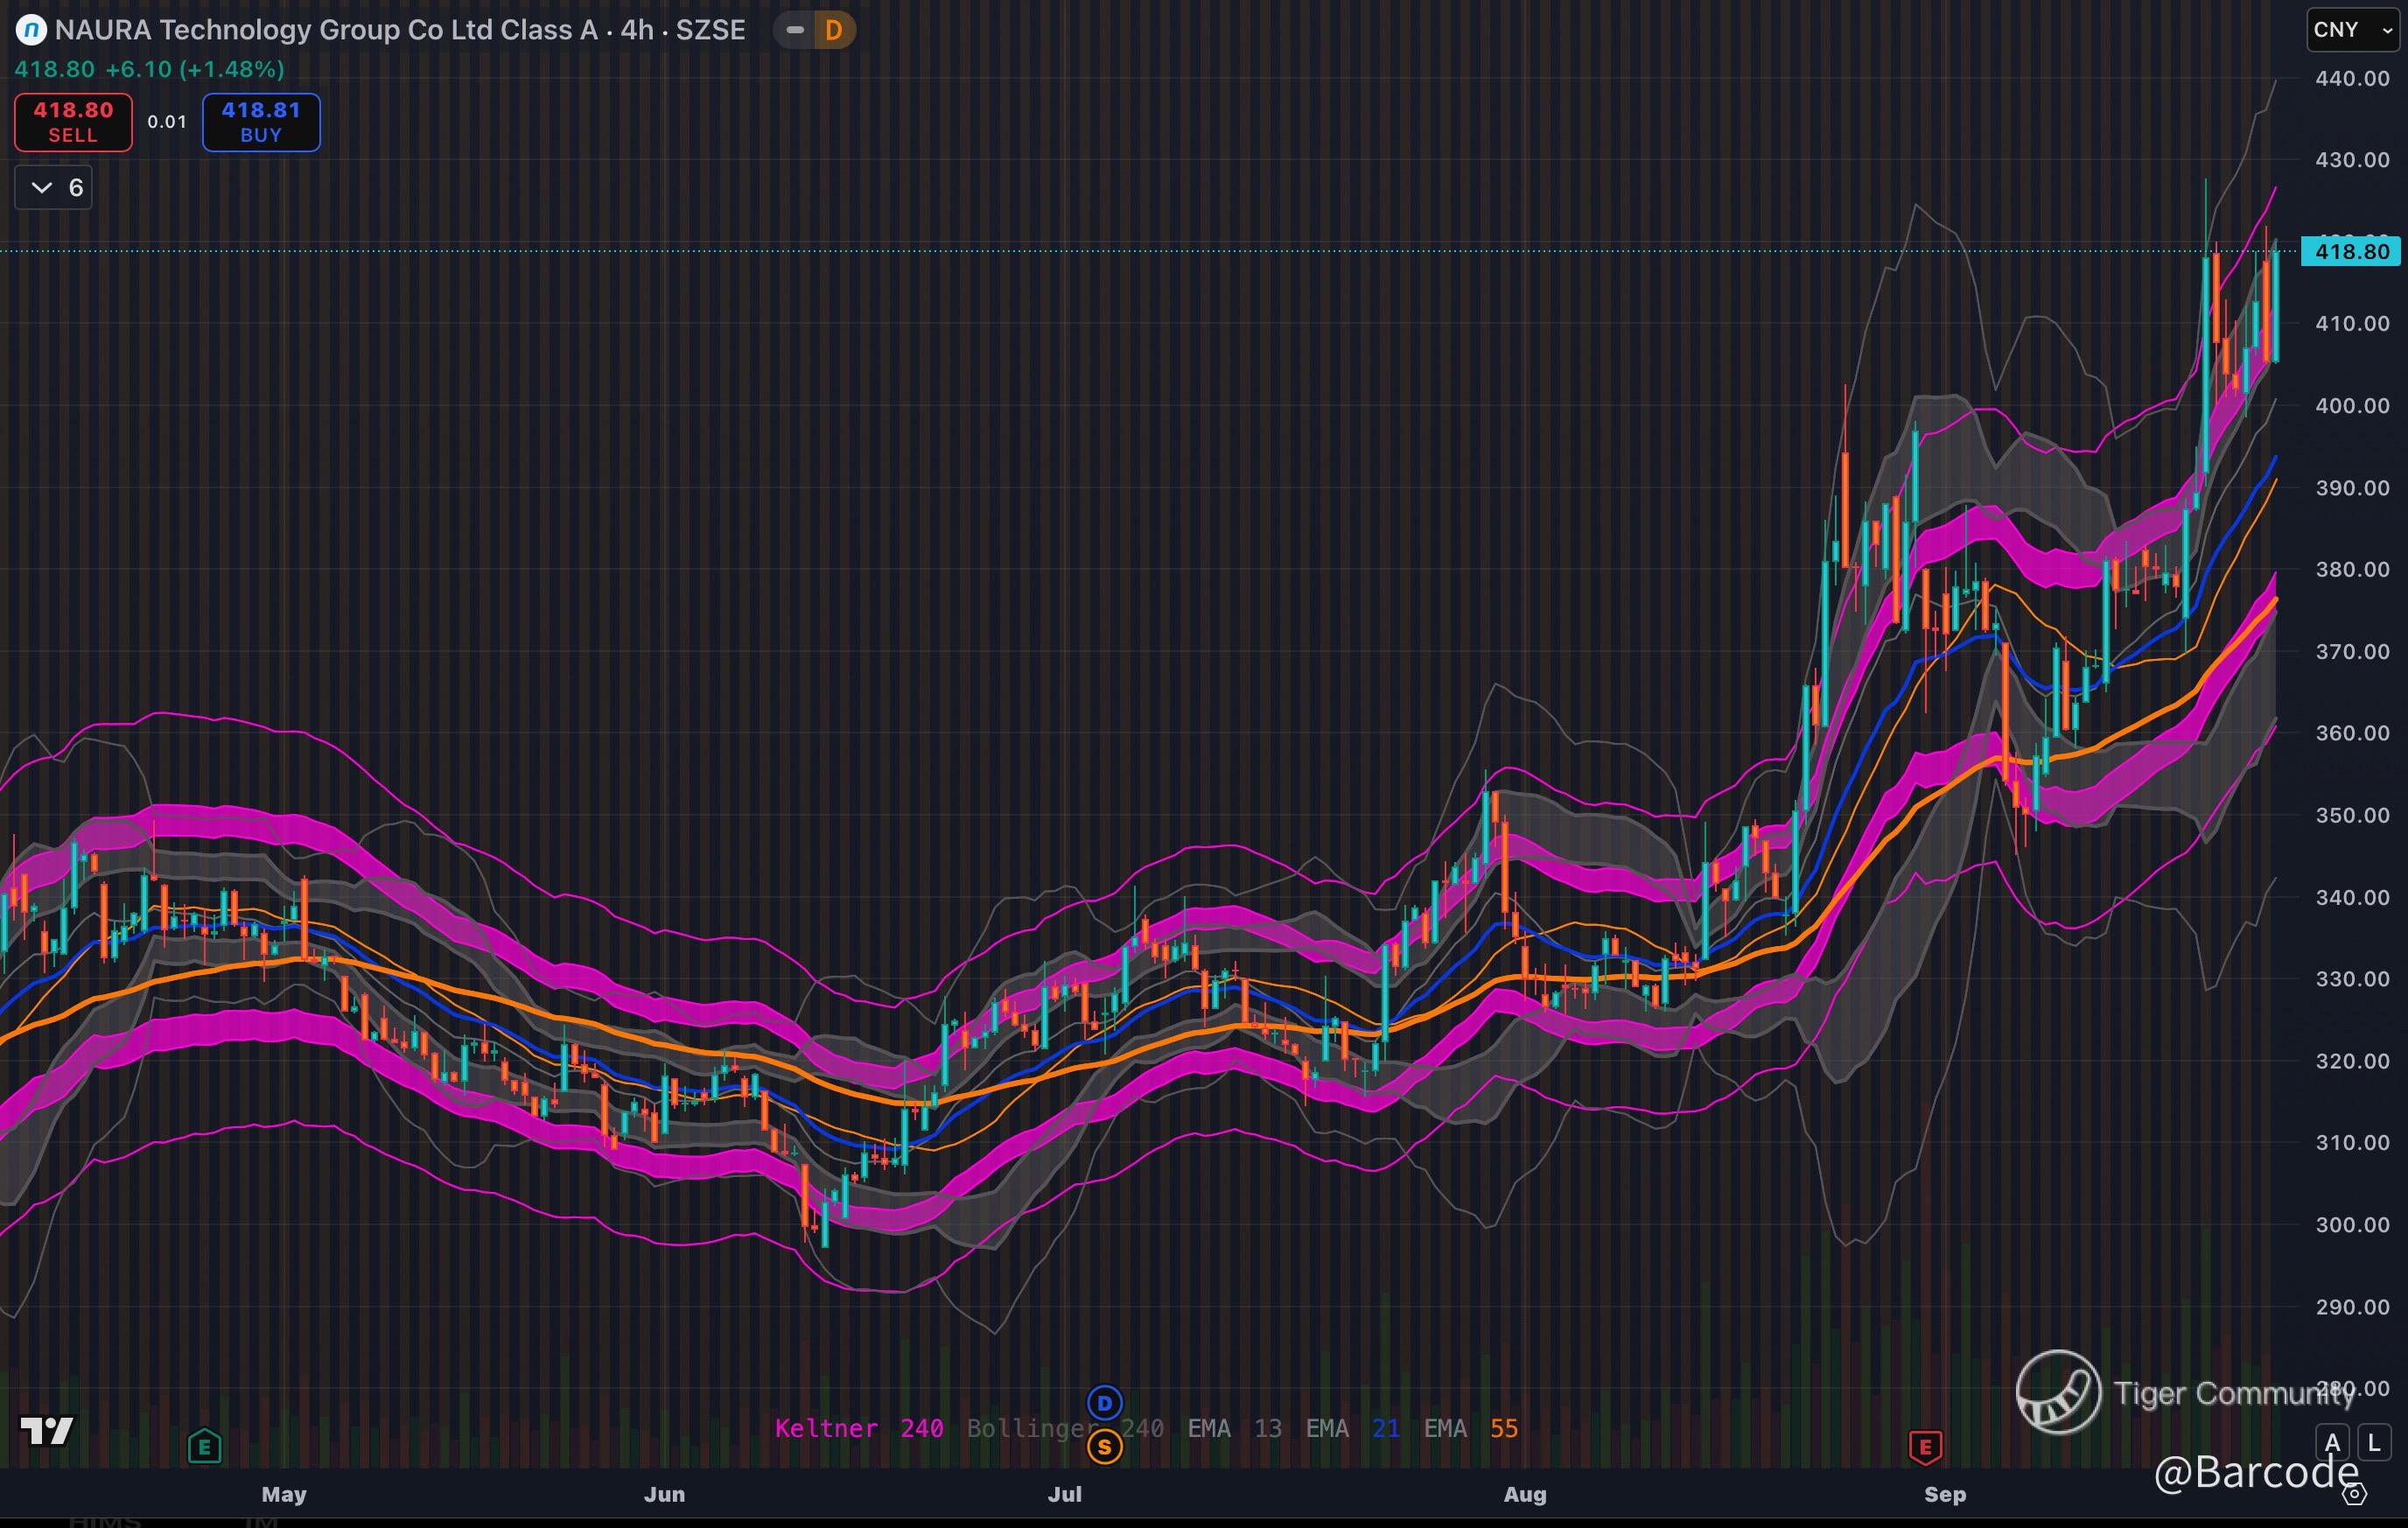Open chart settings hexagon gear icon
Viewport: 2408px width, 1528px height.
coord(2355,1494)
